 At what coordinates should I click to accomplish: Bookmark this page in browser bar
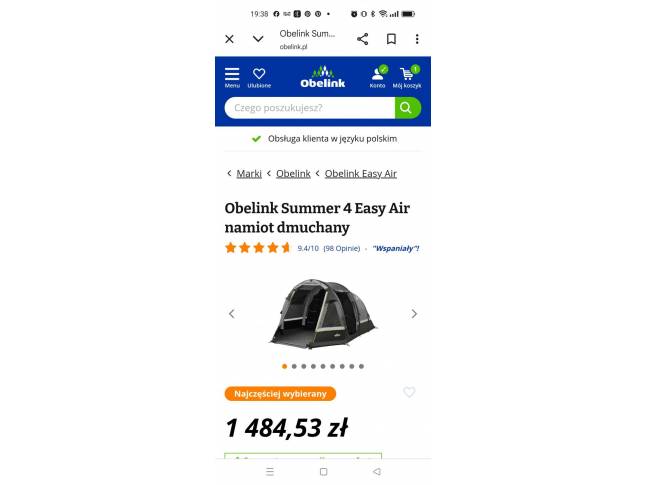(x=391, y=39)
